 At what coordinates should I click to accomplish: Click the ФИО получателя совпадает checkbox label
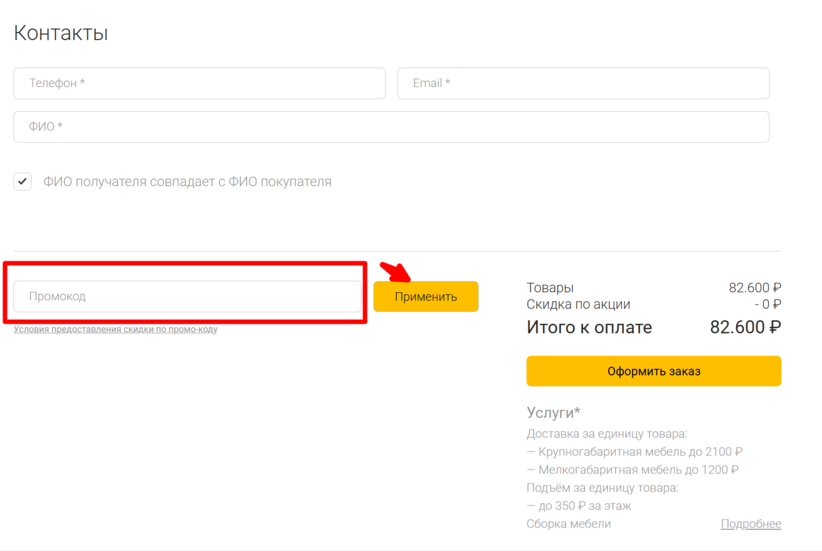(x=187, y=181)
